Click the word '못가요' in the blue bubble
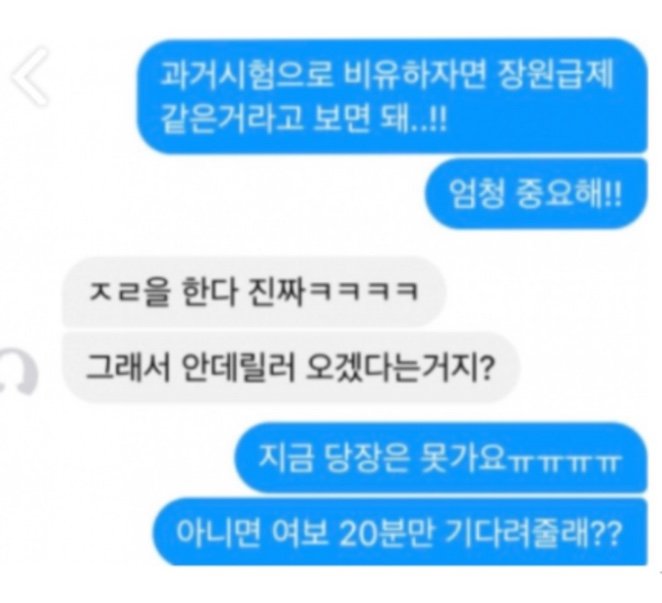The height and width of the screenshot is (603, 662). (x=463, y=457)
